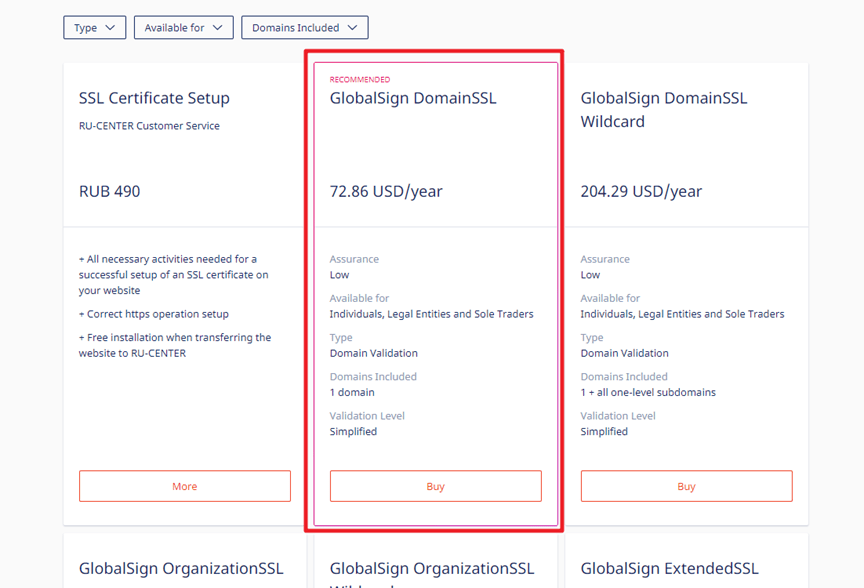Click the GlobalSign DomainSSL Wildcard title

pyautogui.click(x=664, y=110)
